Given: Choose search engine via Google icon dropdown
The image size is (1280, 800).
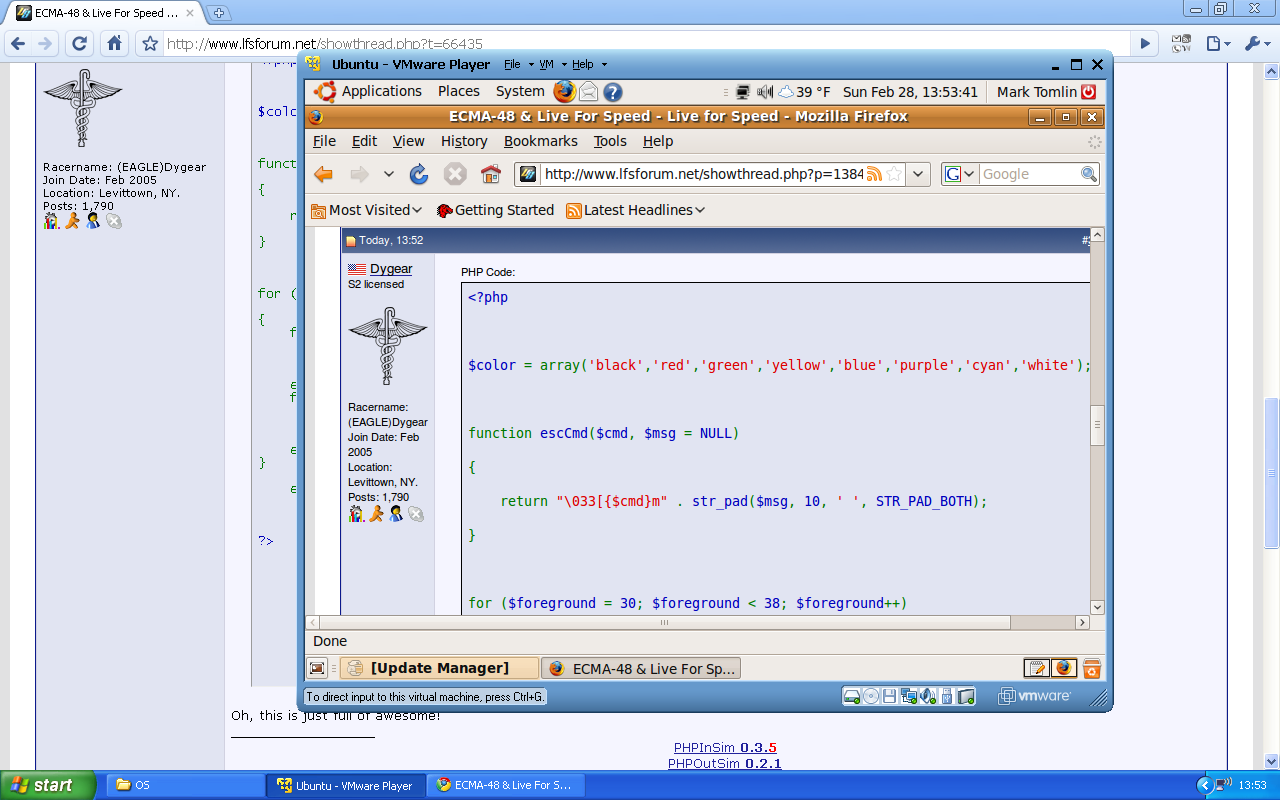Looking at the screenshot, I should pos(960,174).
